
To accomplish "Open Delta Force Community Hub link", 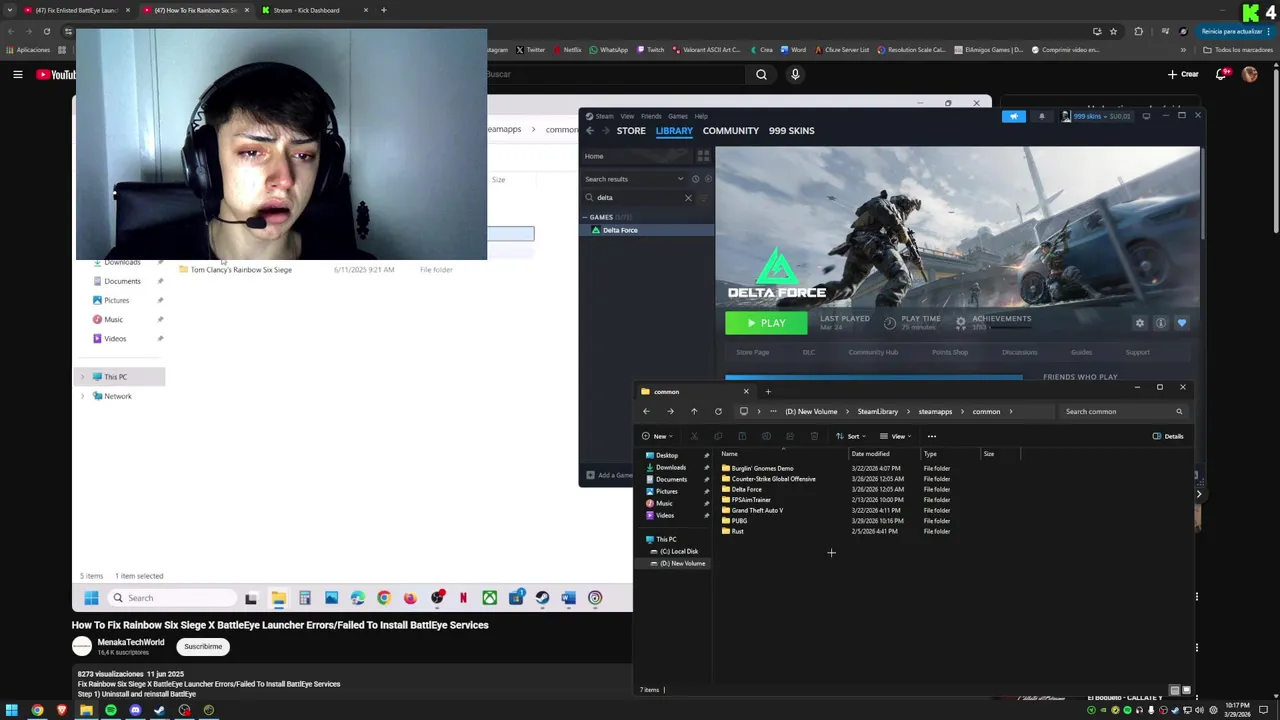I will (x=873, y=352).
